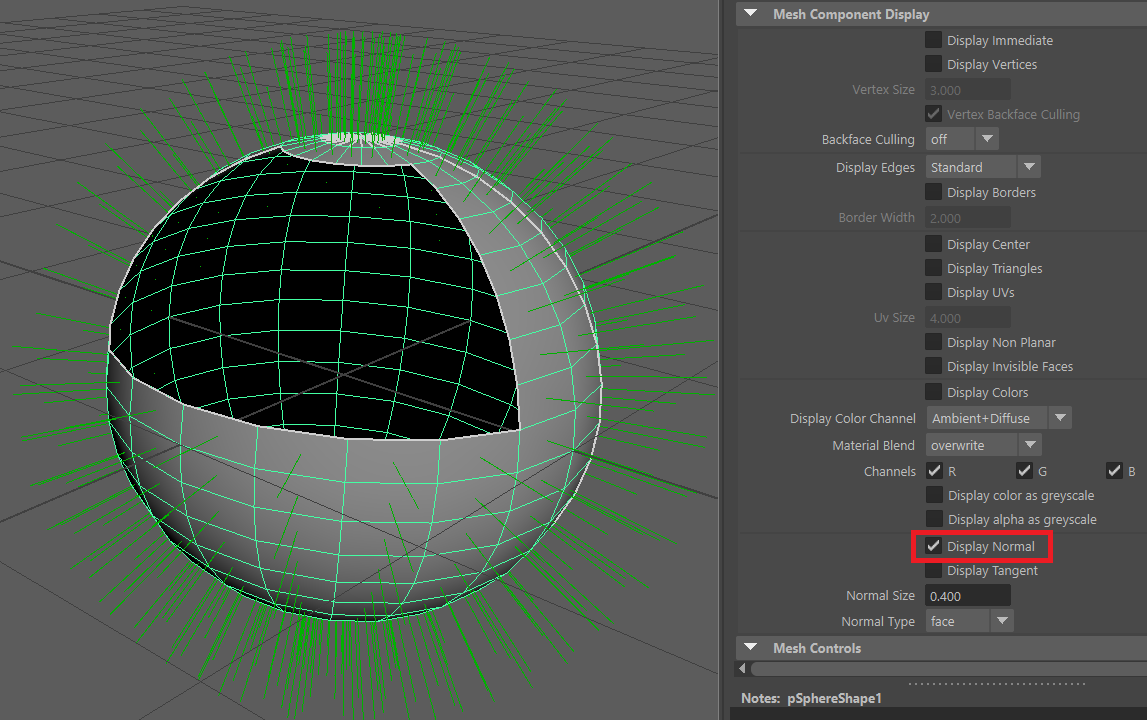Collapse the Mesh Component Display section

(750, 14)
